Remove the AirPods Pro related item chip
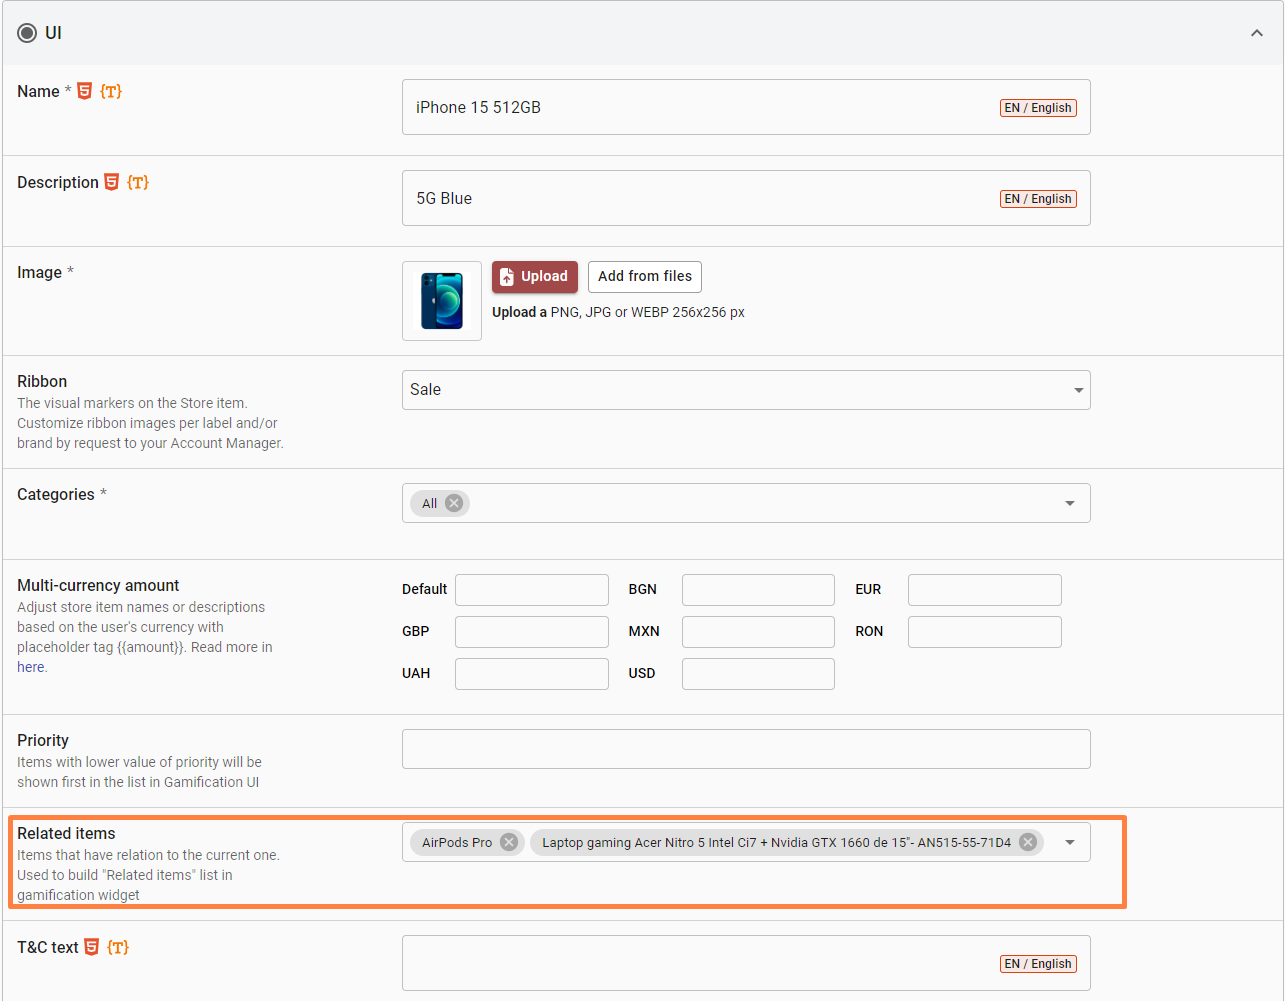The height and width of the screenshot is (1001, 1285). click(x=509, y=842)
